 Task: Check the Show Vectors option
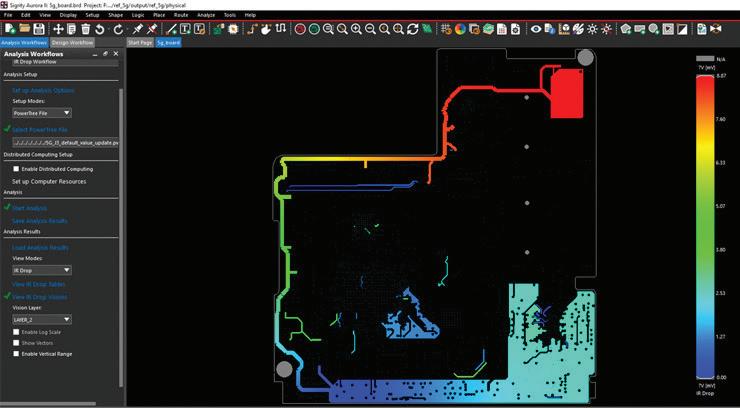[x=16, y=343]
